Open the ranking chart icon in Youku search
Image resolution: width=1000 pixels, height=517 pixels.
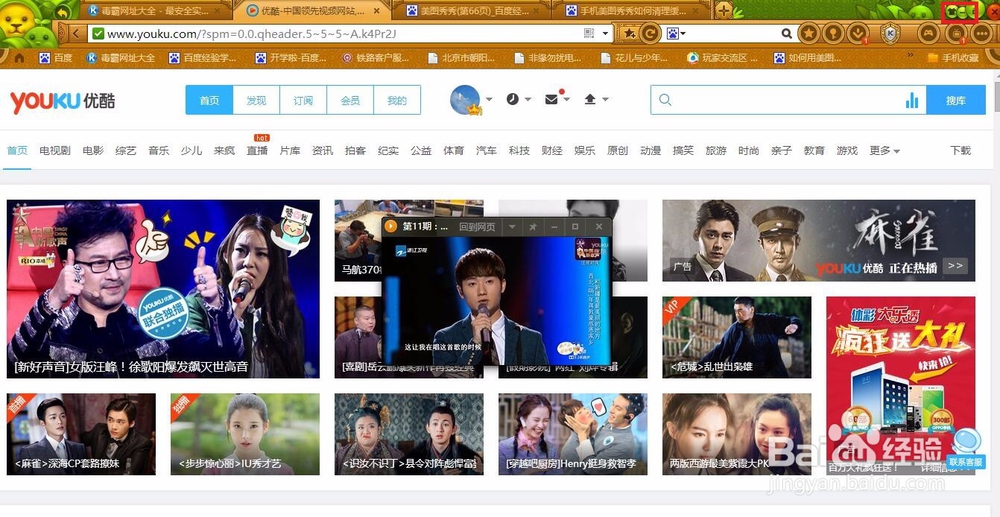tap(912, 100)
